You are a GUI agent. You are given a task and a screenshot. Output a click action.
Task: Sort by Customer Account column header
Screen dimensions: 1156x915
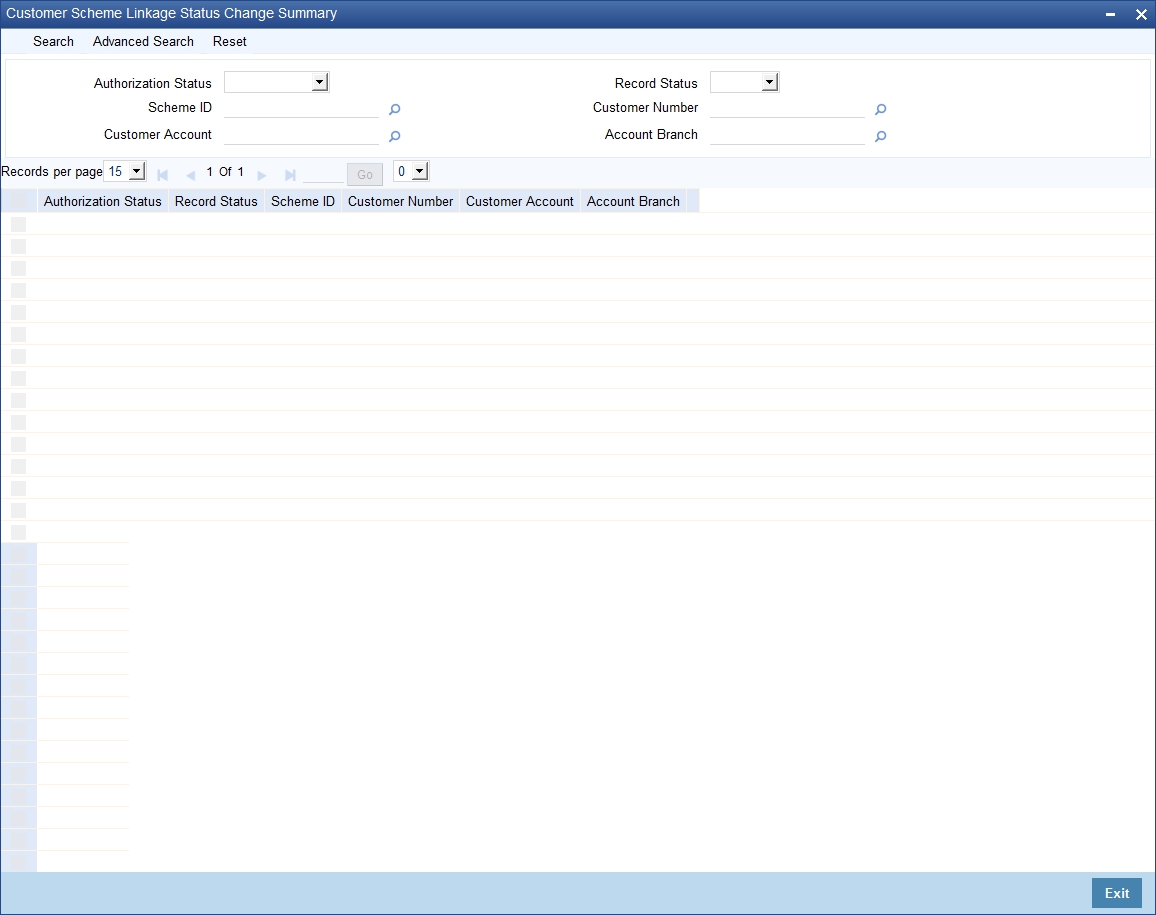tap(520, 201)
